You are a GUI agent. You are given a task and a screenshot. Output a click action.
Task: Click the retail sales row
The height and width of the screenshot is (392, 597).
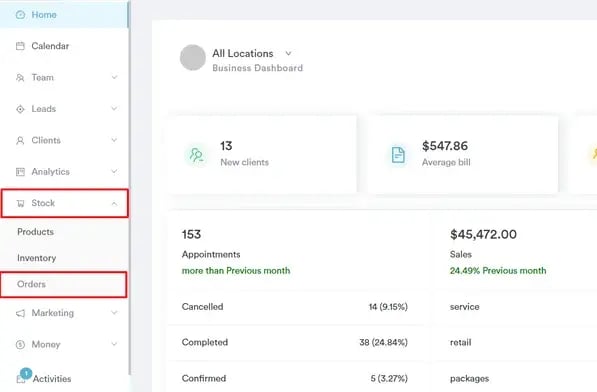461,343
